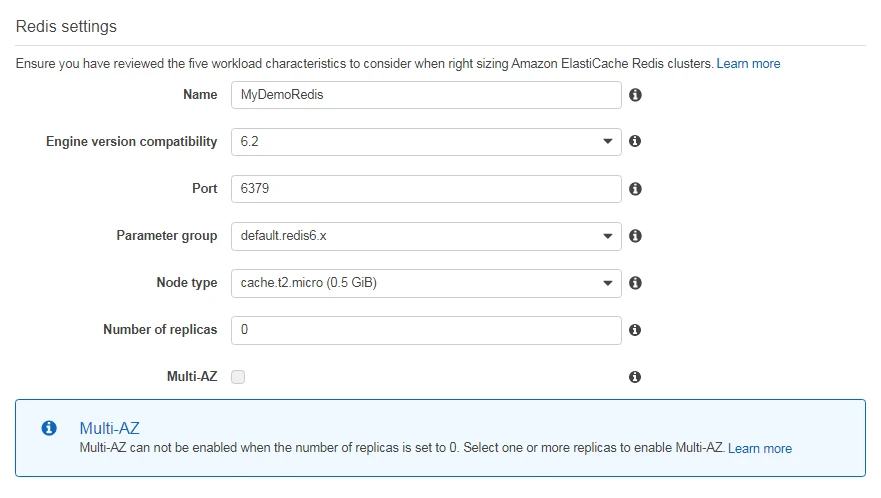The width and height of the screenshot is (881, 498).
Task: Follow the Learn more link in Multi-AZ banner
Action: coord(760,448)
